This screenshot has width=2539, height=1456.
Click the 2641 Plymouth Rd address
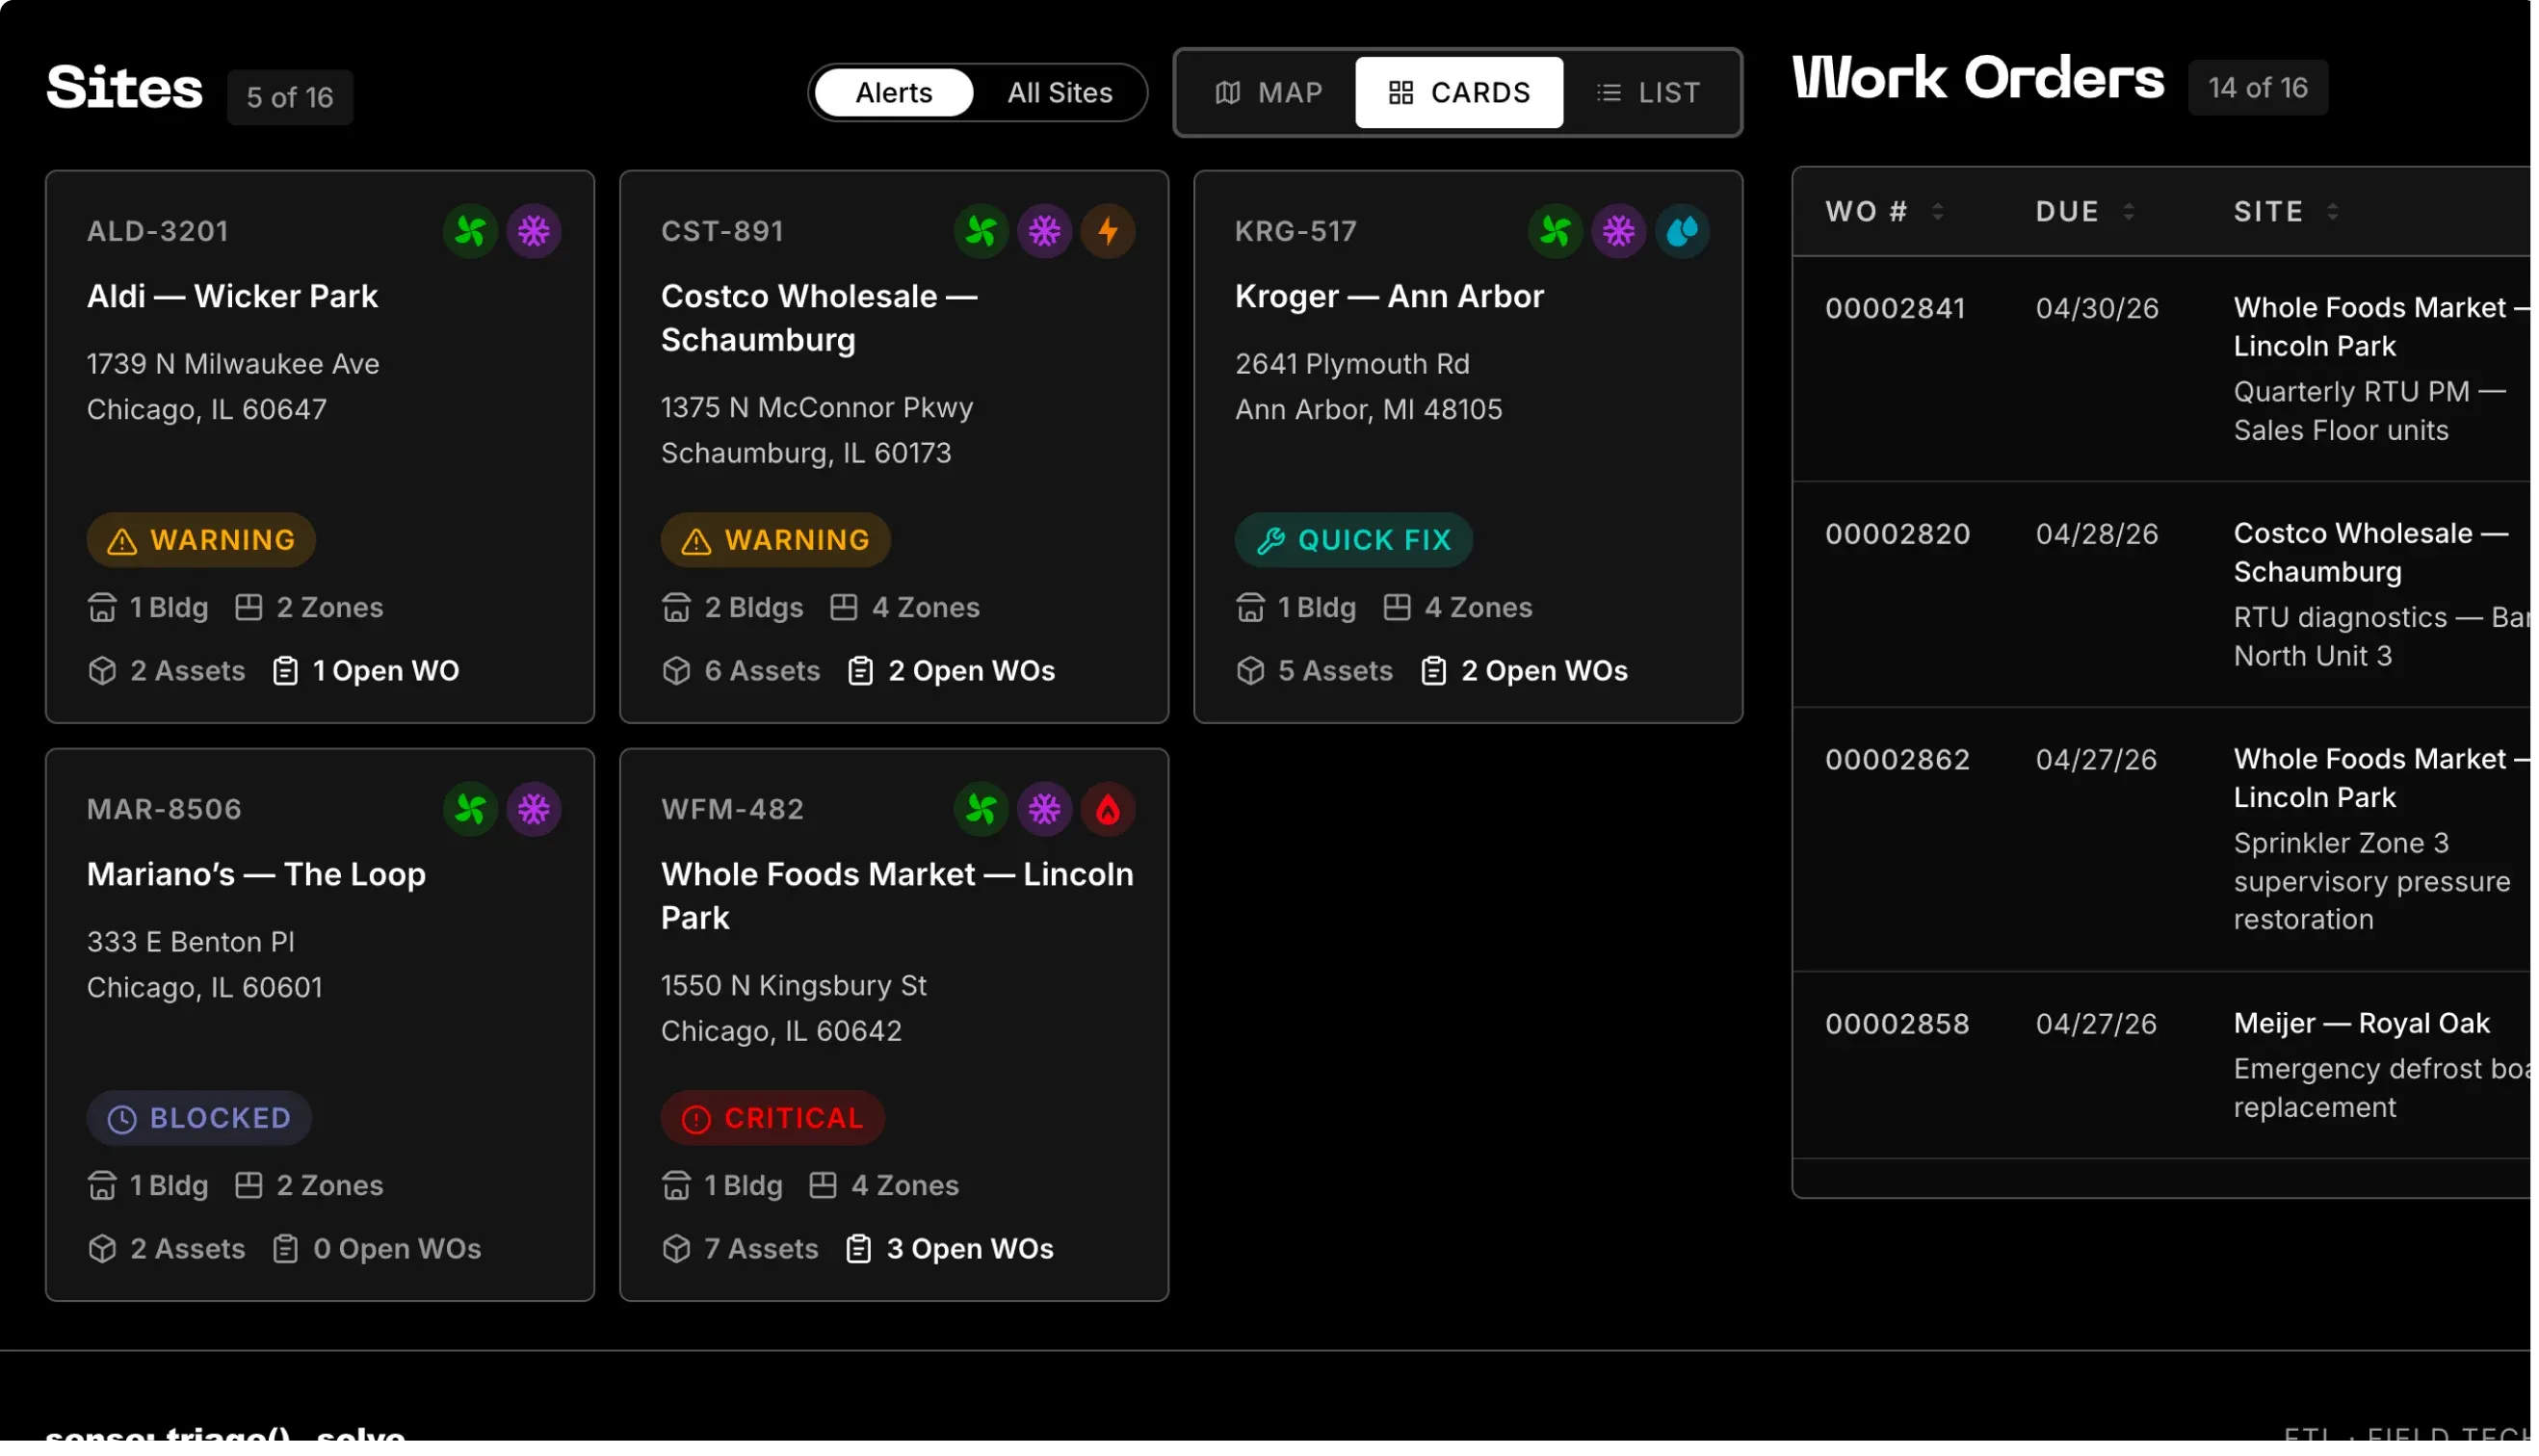(1355, 365)
